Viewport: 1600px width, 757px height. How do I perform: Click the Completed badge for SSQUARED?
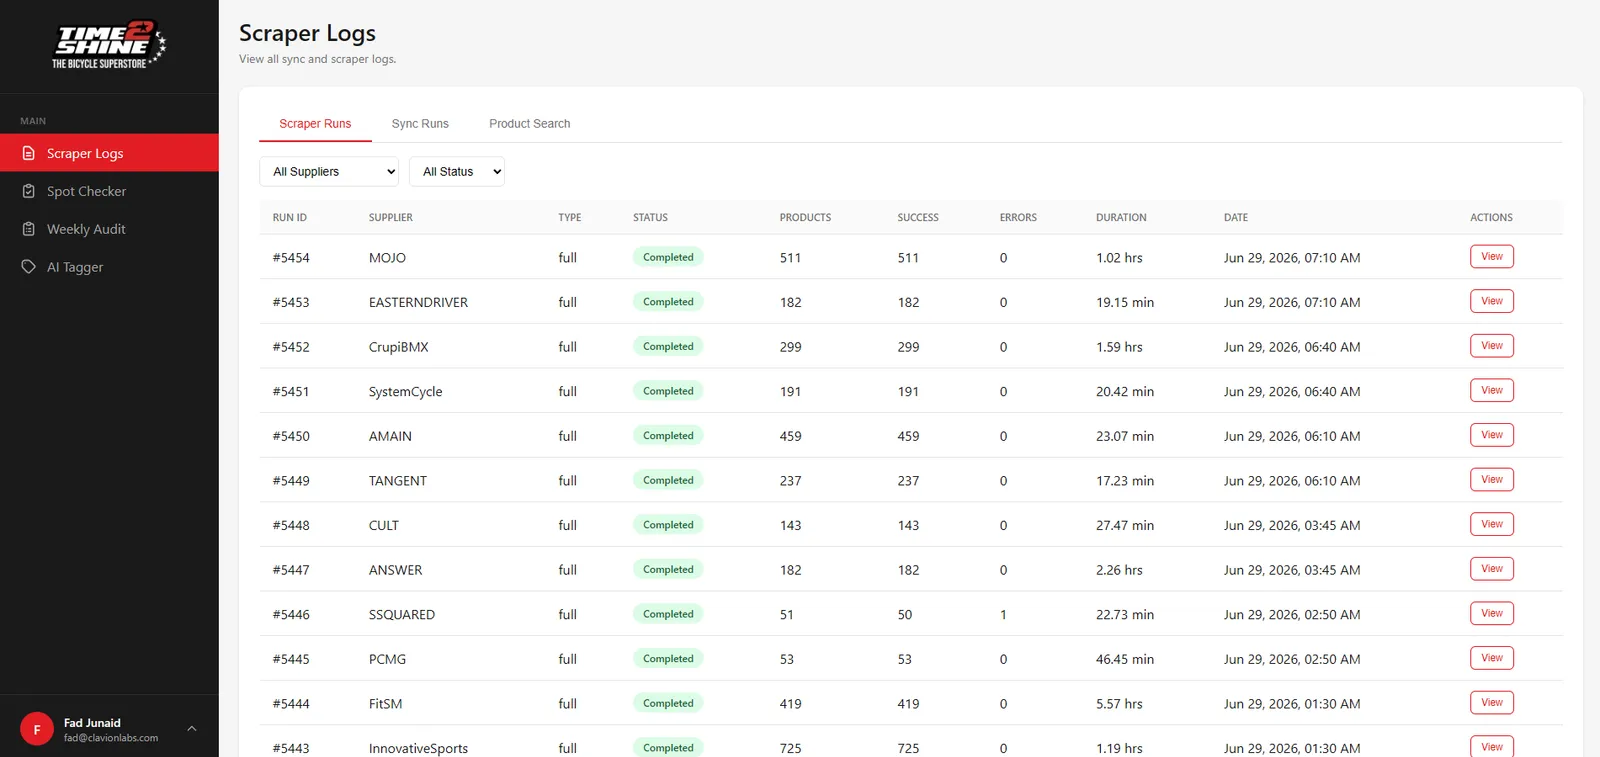point(668,614)
